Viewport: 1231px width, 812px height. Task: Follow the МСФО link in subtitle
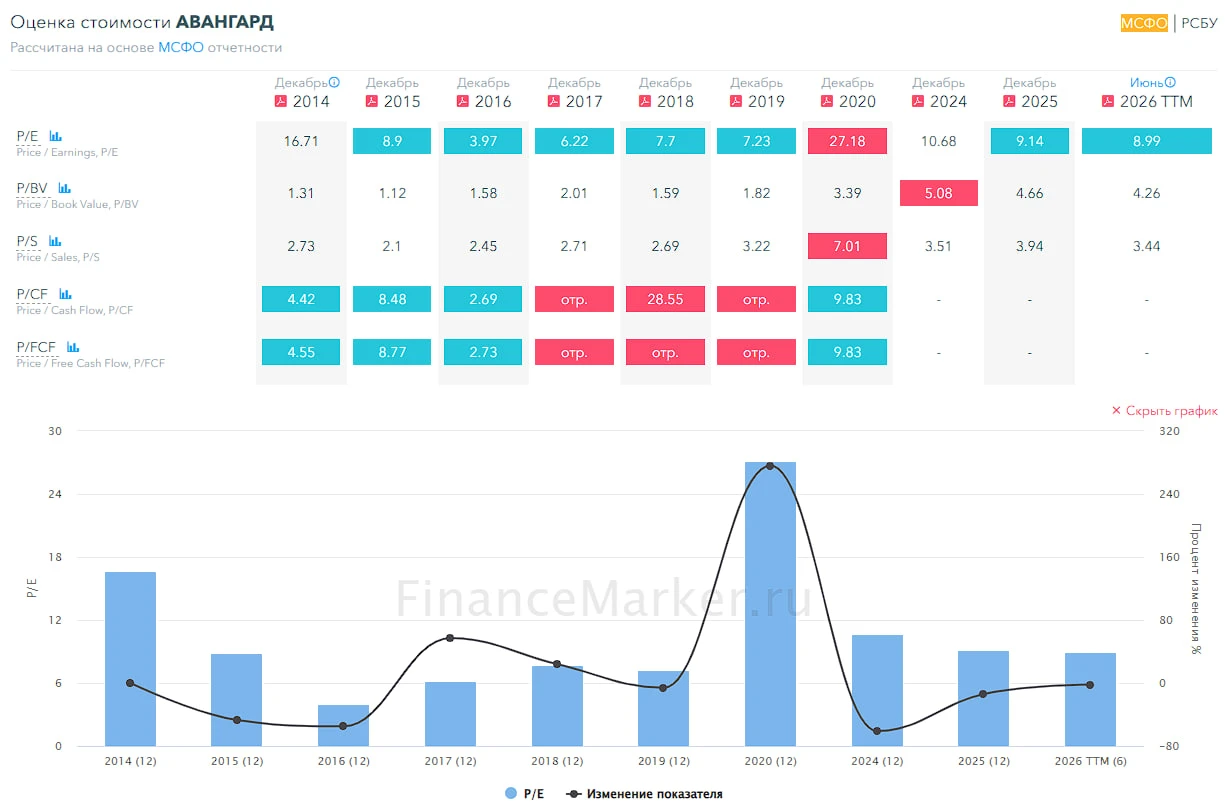181,47
